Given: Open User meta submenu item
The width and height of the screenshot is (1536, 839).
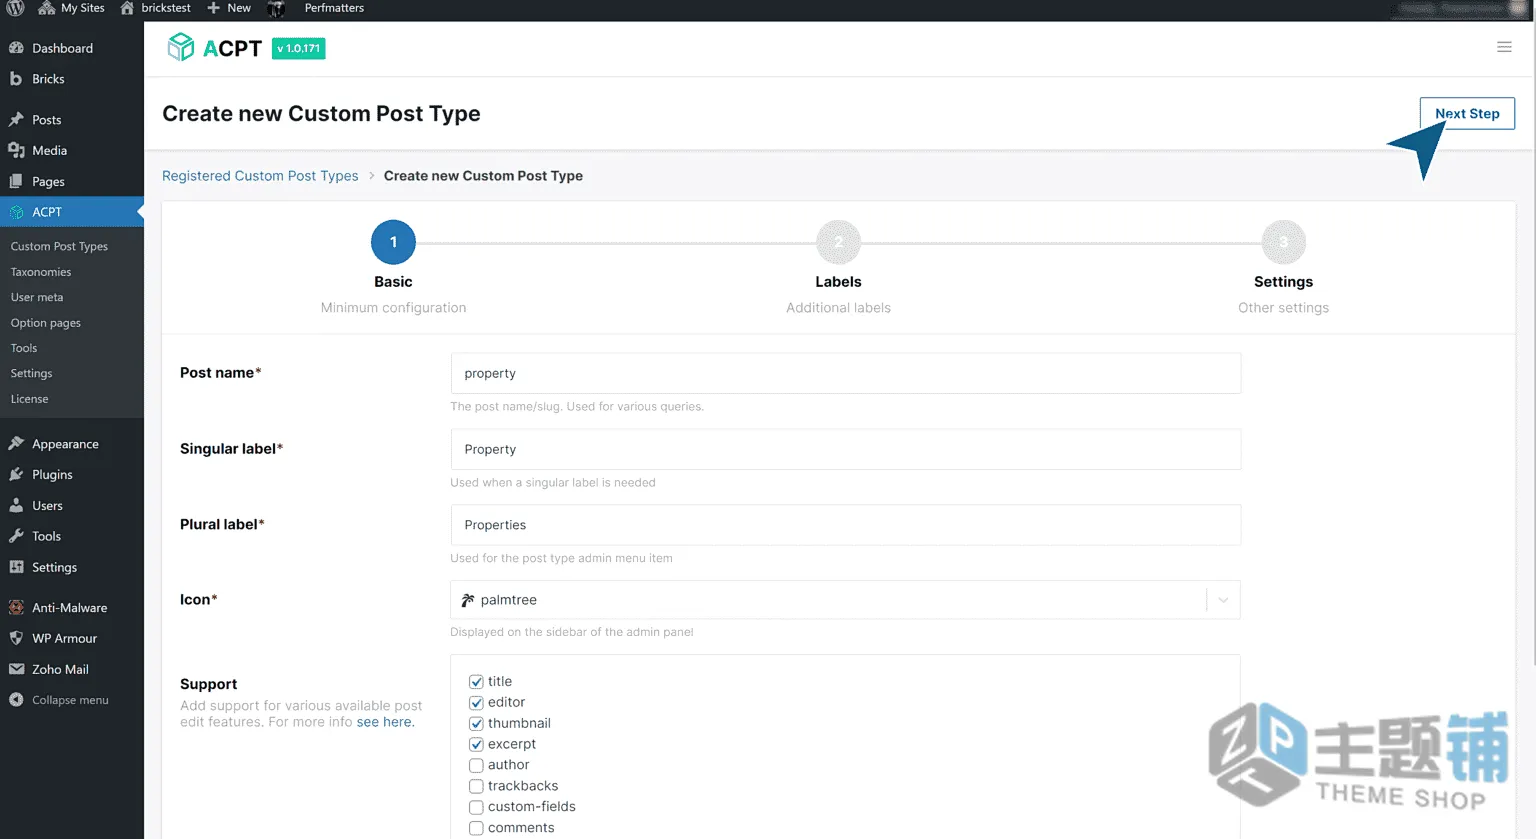Looking at the screenshot, I should click(x=37, y=297).
